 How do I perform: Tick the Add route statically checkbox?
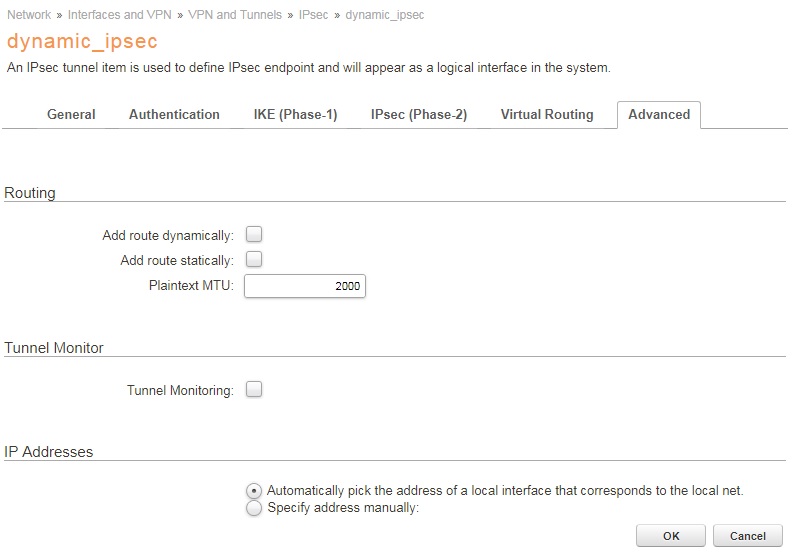pos(254,260)
